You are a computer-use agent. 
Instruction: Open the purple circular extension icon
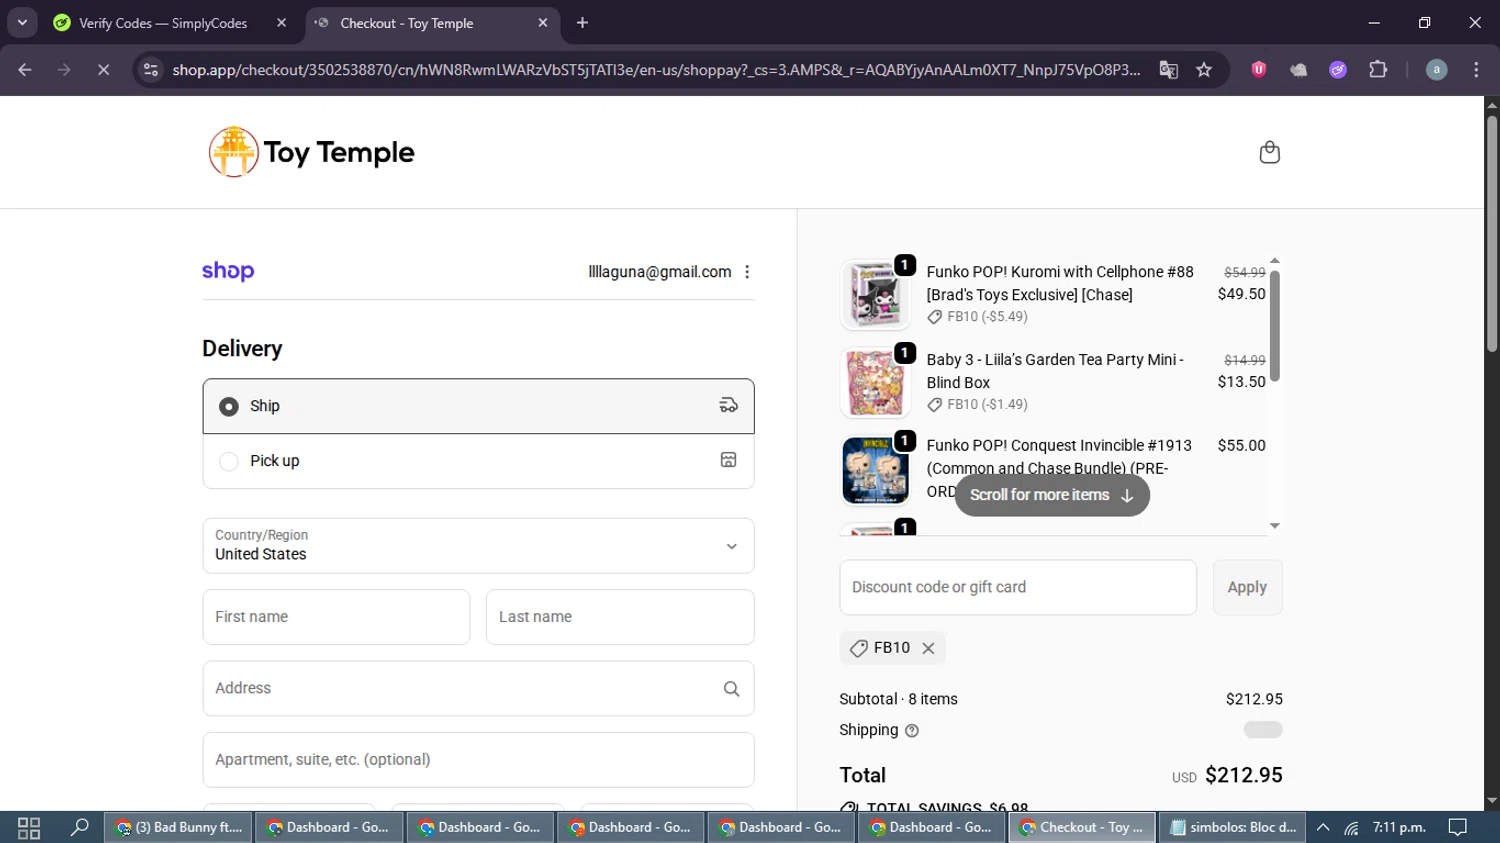(x=1338, y=69)
